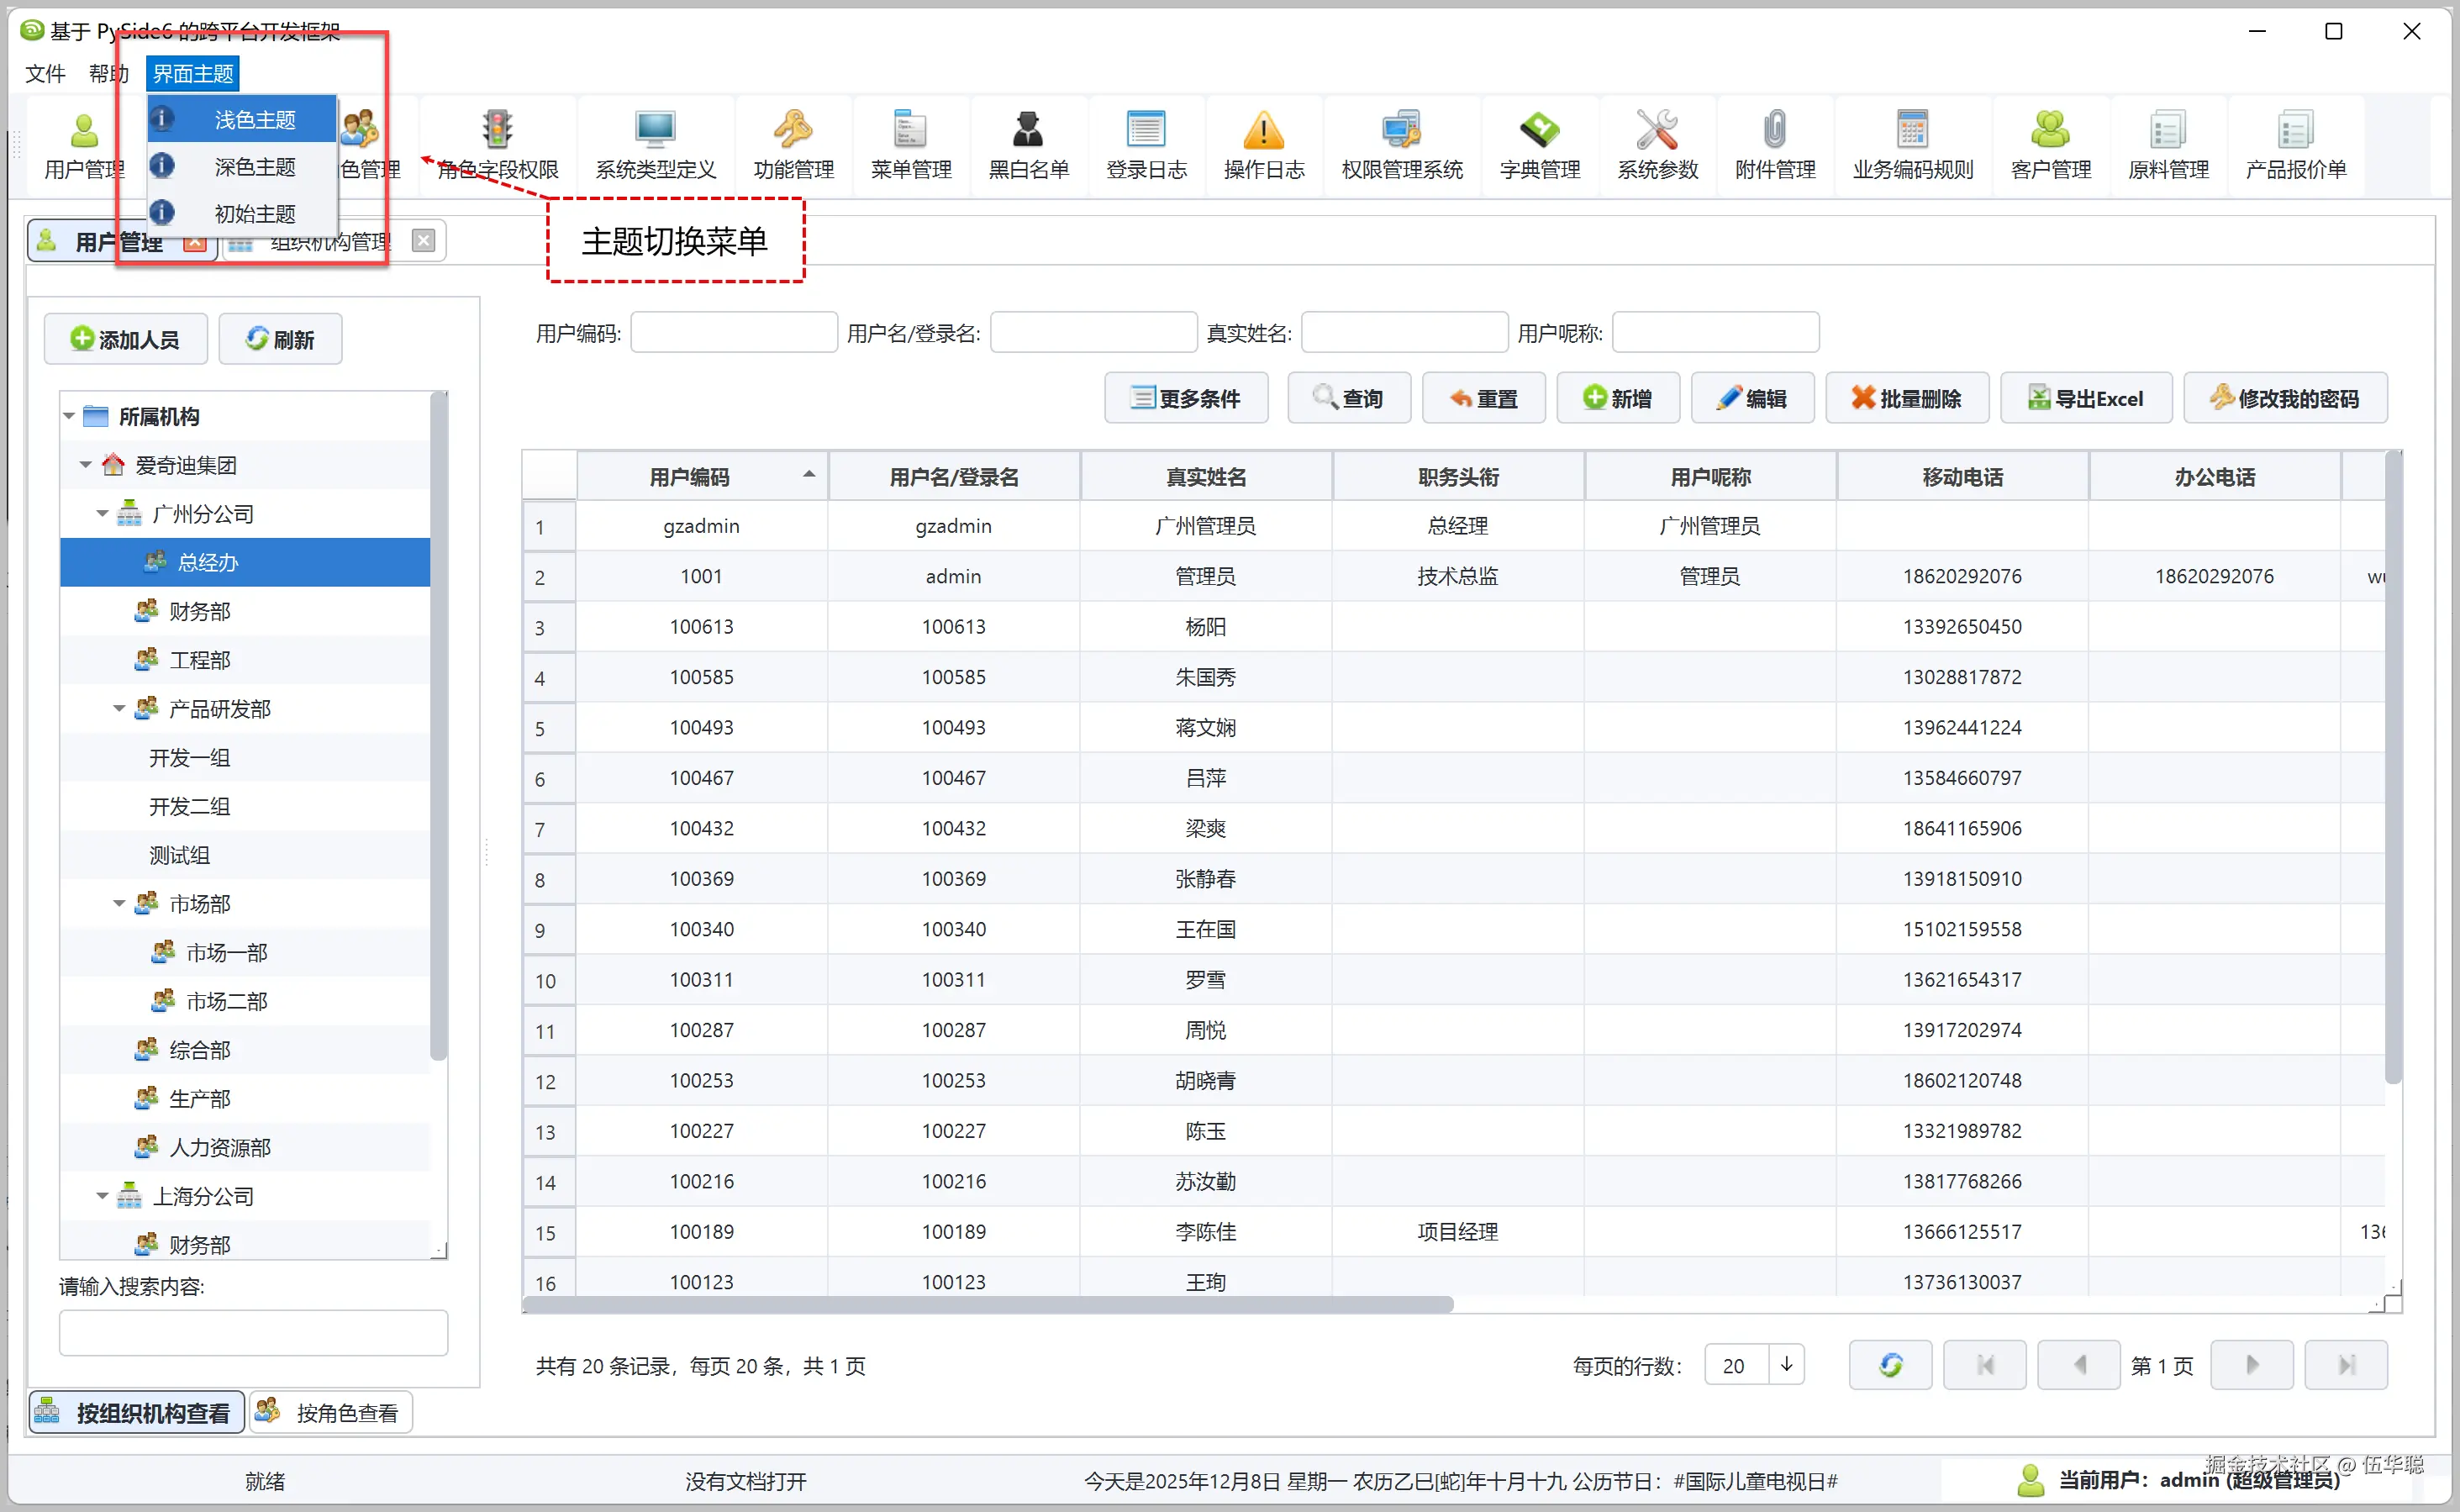Open the 黑白名单 toolbar icon
Image resolution: width=2460 pixels, height=1512 pixels.
1028,130
